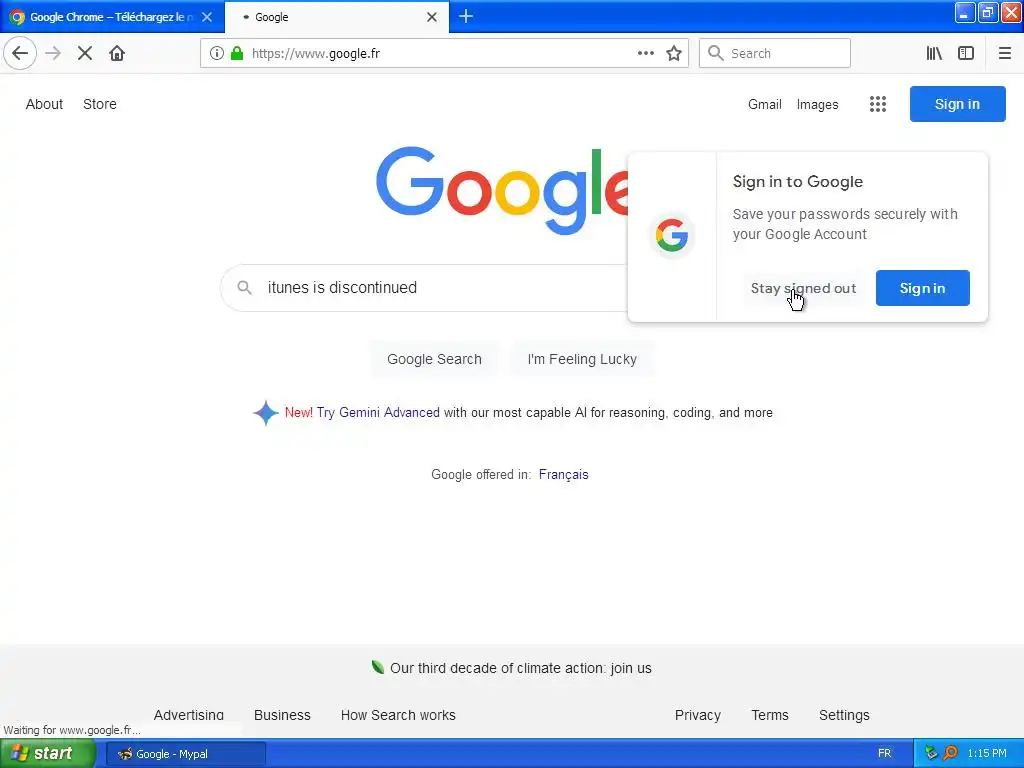Screen dimensions: 1024x768
Task: Switch to Google Chrome – Téléchargez tab
Action: [x=112, y=17]
